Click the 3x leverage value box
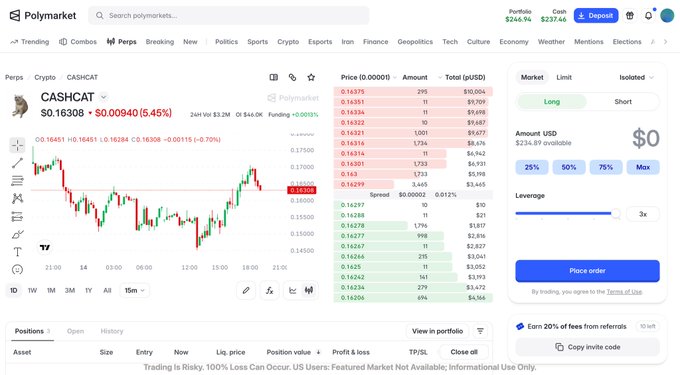Screen dimensions: 680x375 pyautogui.click(x=643, y=214)
